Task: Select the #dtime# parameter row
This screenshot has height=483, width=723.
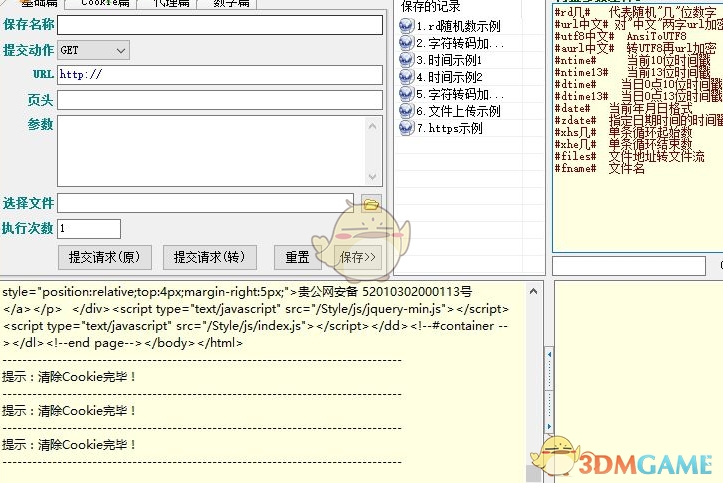Action: (638, 84)
